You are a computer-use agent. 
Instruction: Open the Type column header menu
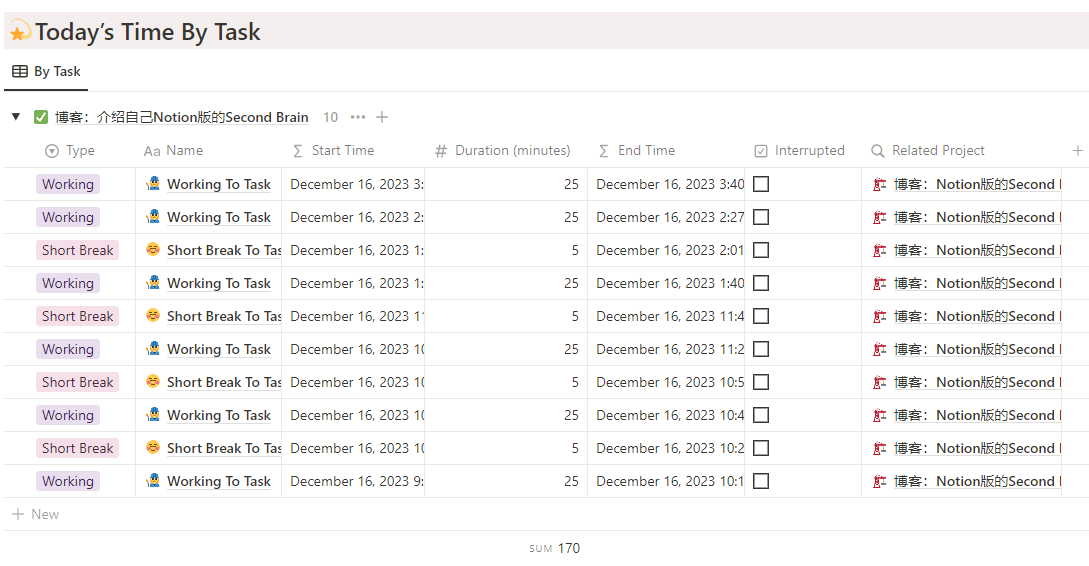point(70,151)
